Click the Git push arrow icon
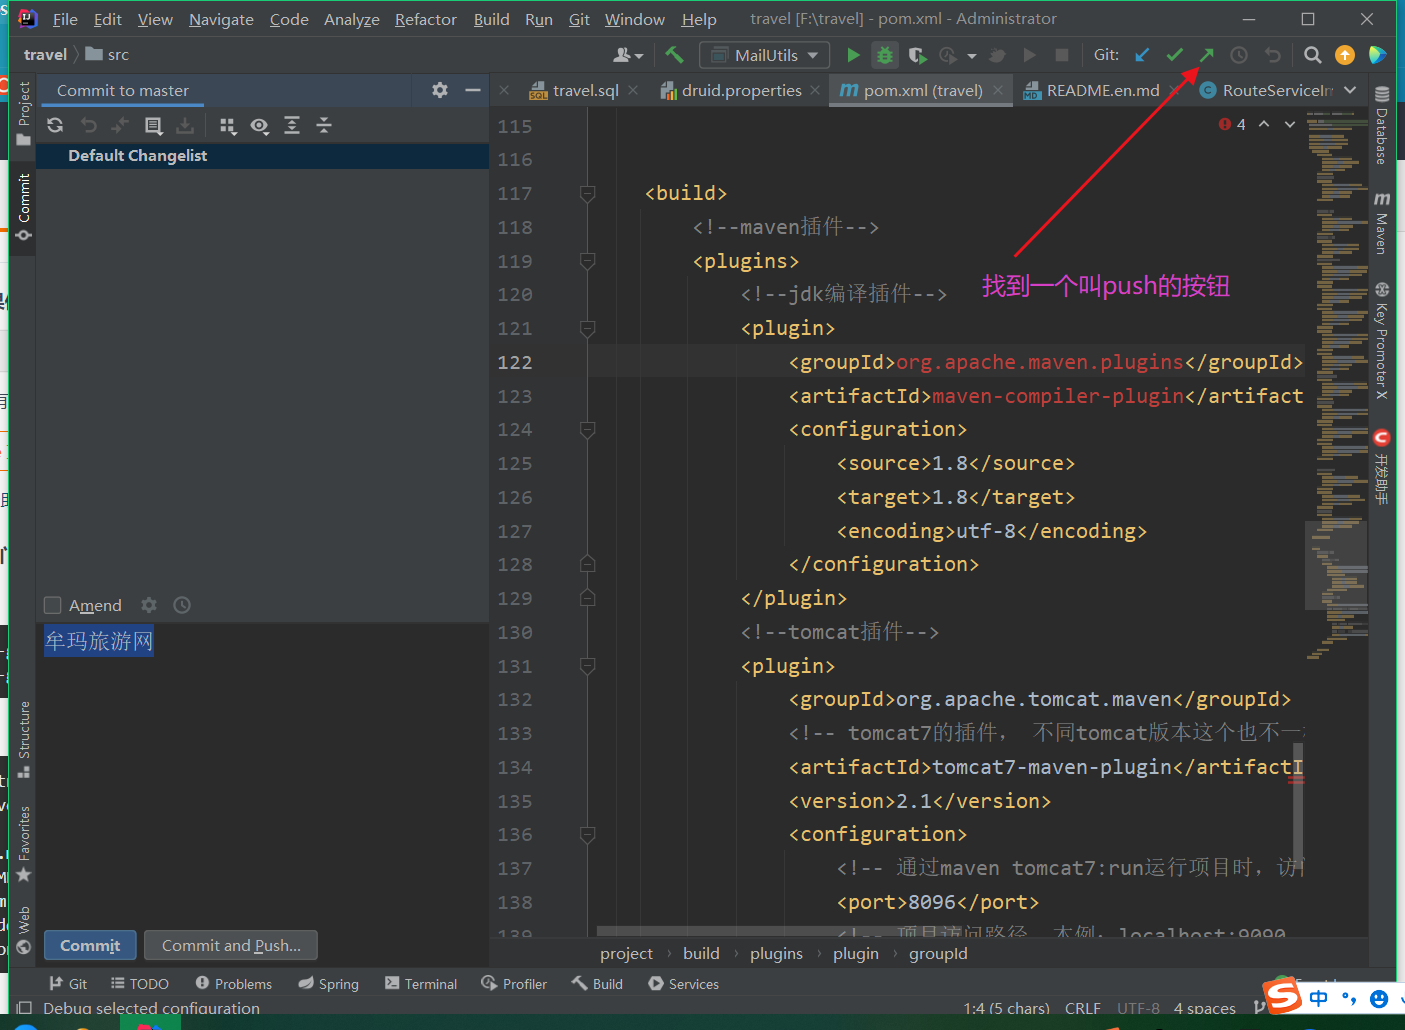 coord(1207,55)
